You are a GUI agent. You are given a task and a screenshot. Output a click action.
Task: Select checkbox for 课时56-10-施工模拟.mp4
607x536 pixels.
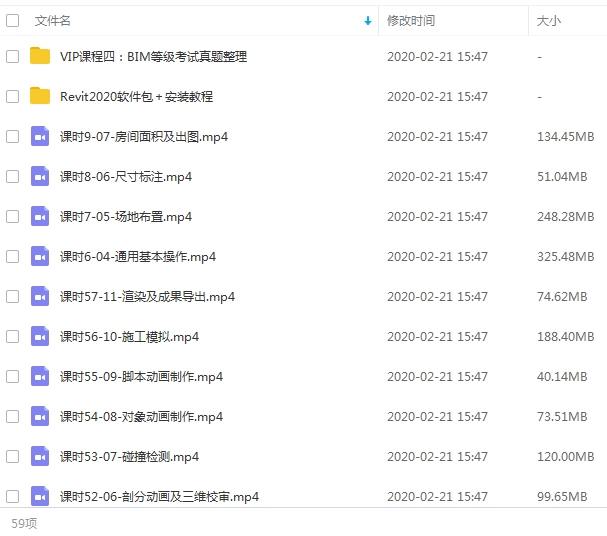coord(12,336)
